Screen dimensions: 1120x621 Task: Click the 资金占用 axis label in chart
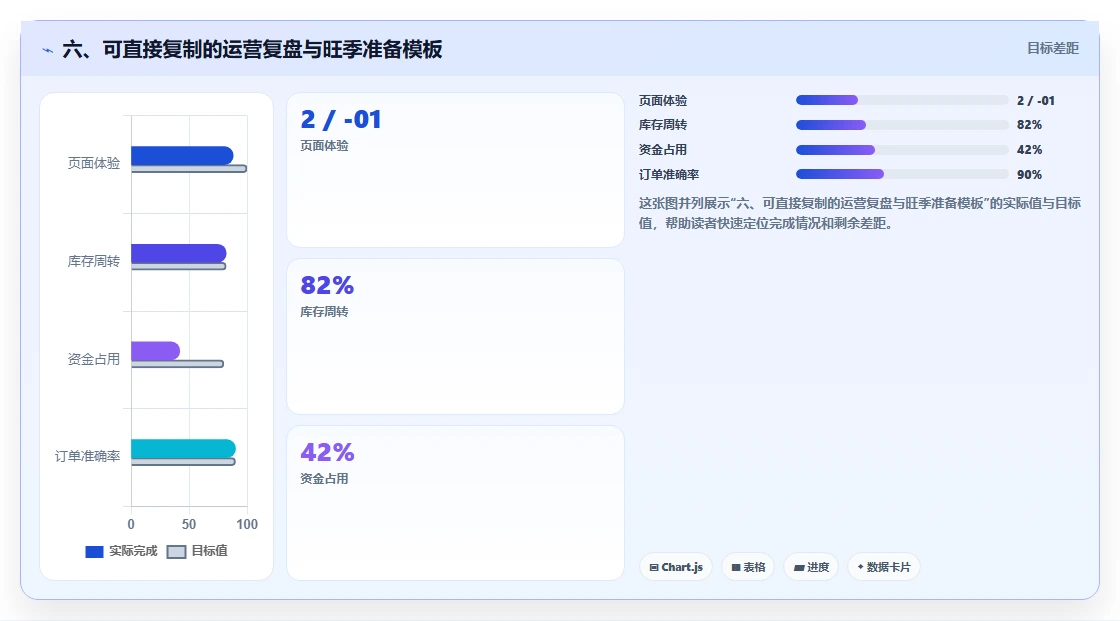point(94,359)
